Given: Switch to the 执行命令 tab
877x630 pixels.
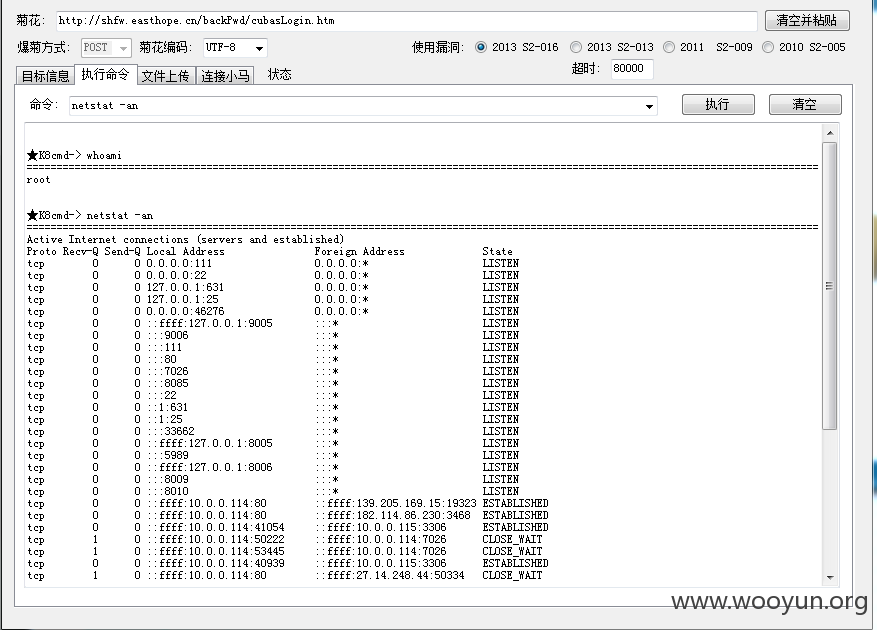Looking at the screenshot, I should pos(106,74).
